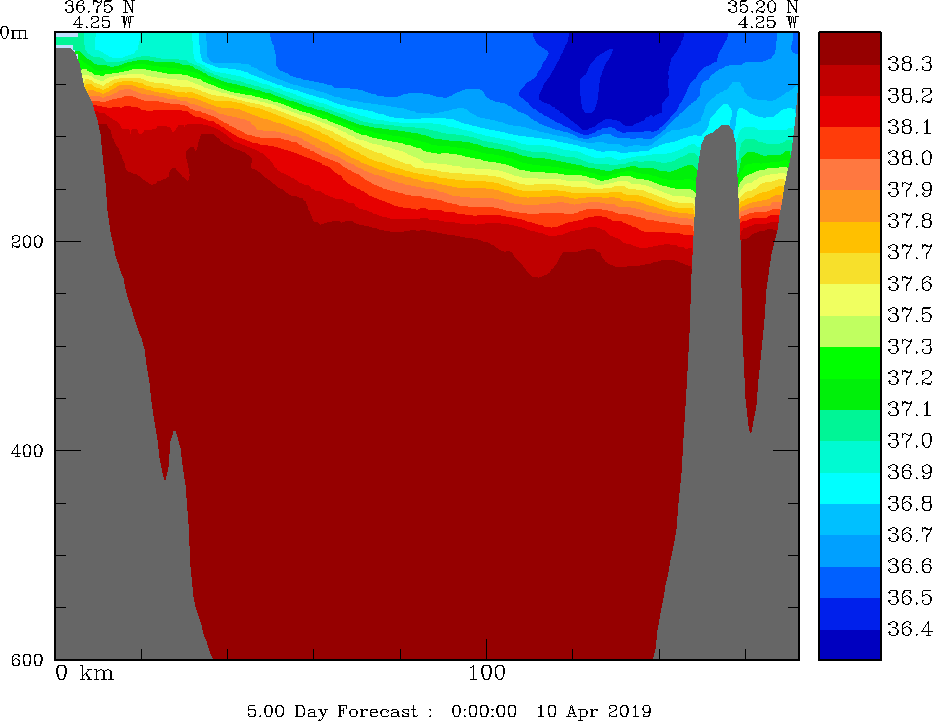Click the 36.4 color scale label
This screenshot has width=933, height=721.
pos(910,629)
